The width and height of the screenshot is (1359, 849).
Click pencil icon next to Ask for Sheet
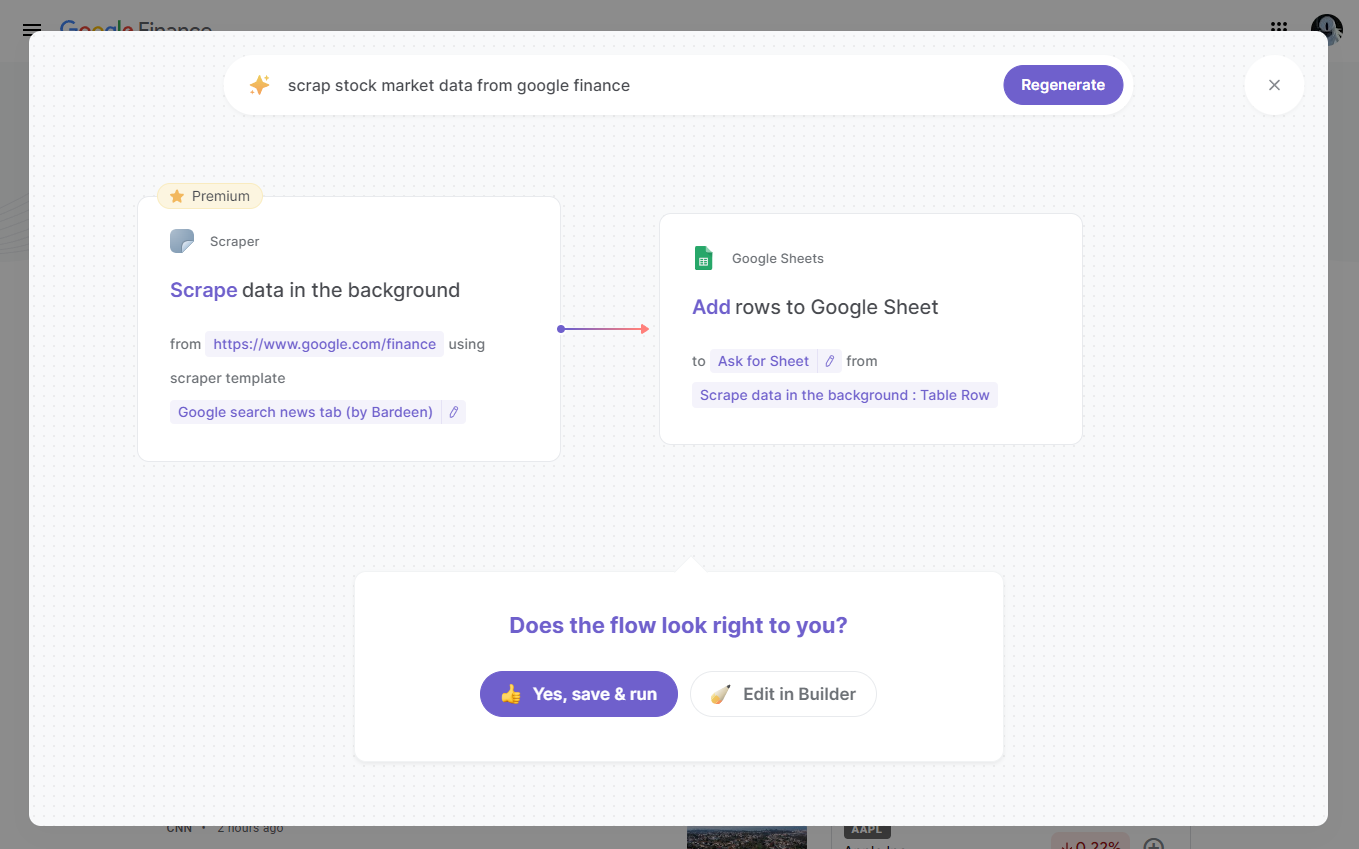pos(830,361)
